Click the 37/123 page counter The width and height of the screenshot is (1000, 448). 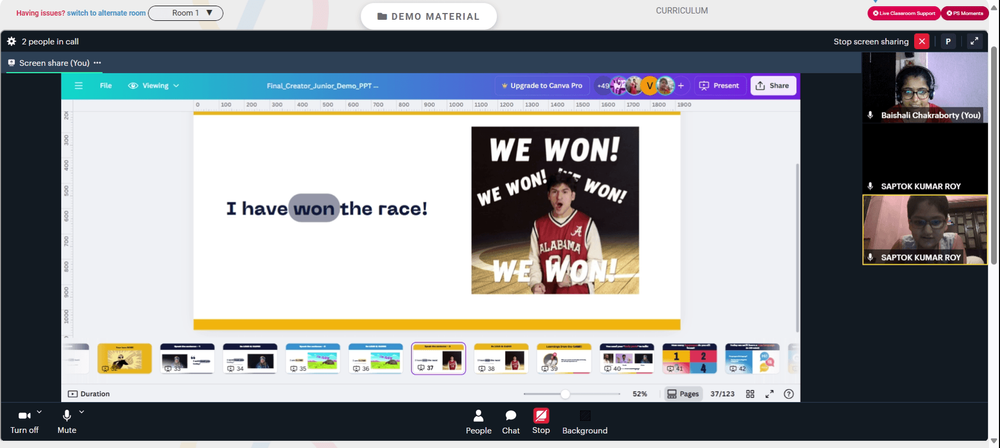(723, 394)
